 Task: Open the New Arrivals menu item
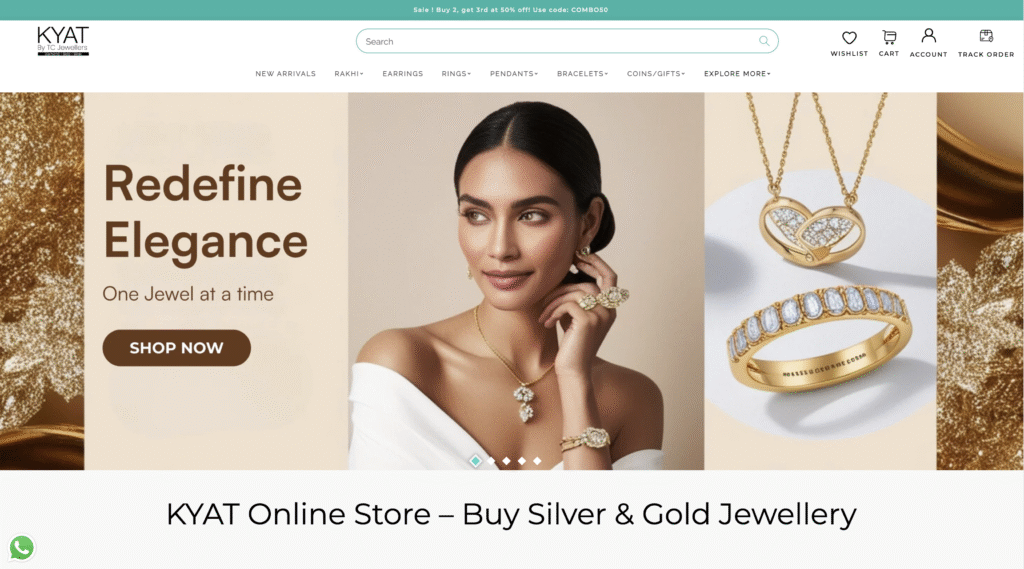tap(285, 74)
